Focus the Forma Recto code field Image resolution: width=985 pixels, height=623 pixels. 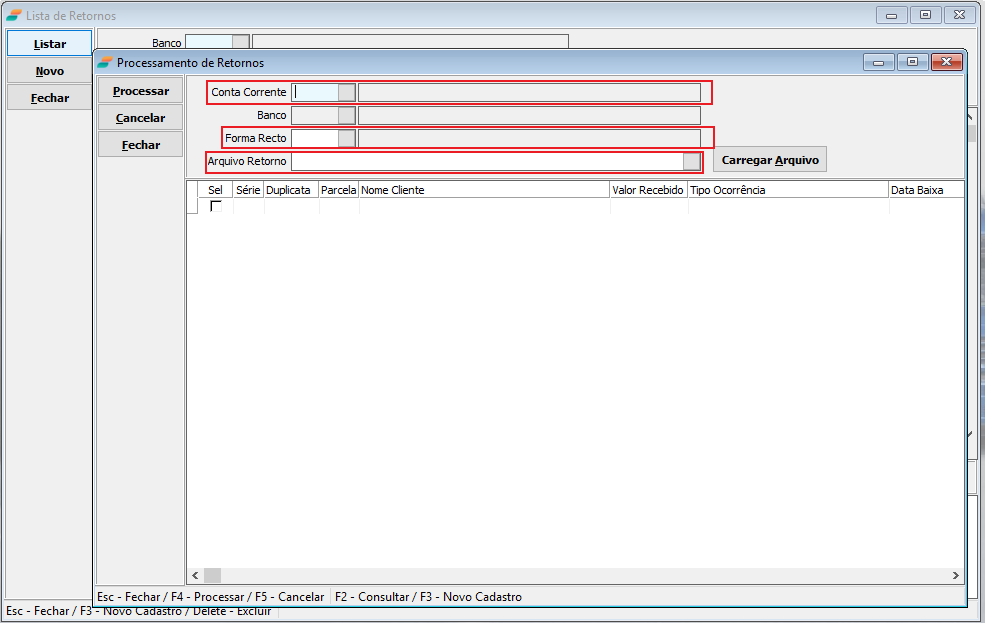(x=315, y=138)
